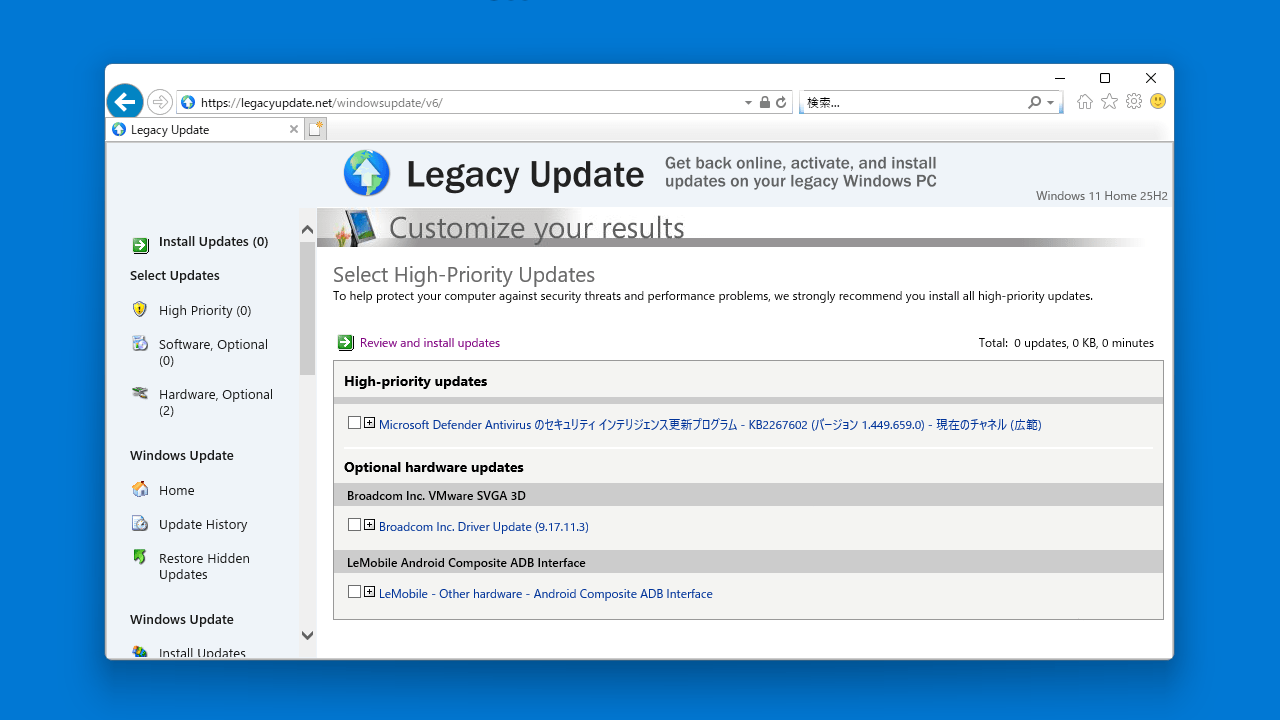Click the magnifier search icon
Screen dimensions: 1280x720
[1035, 102]
